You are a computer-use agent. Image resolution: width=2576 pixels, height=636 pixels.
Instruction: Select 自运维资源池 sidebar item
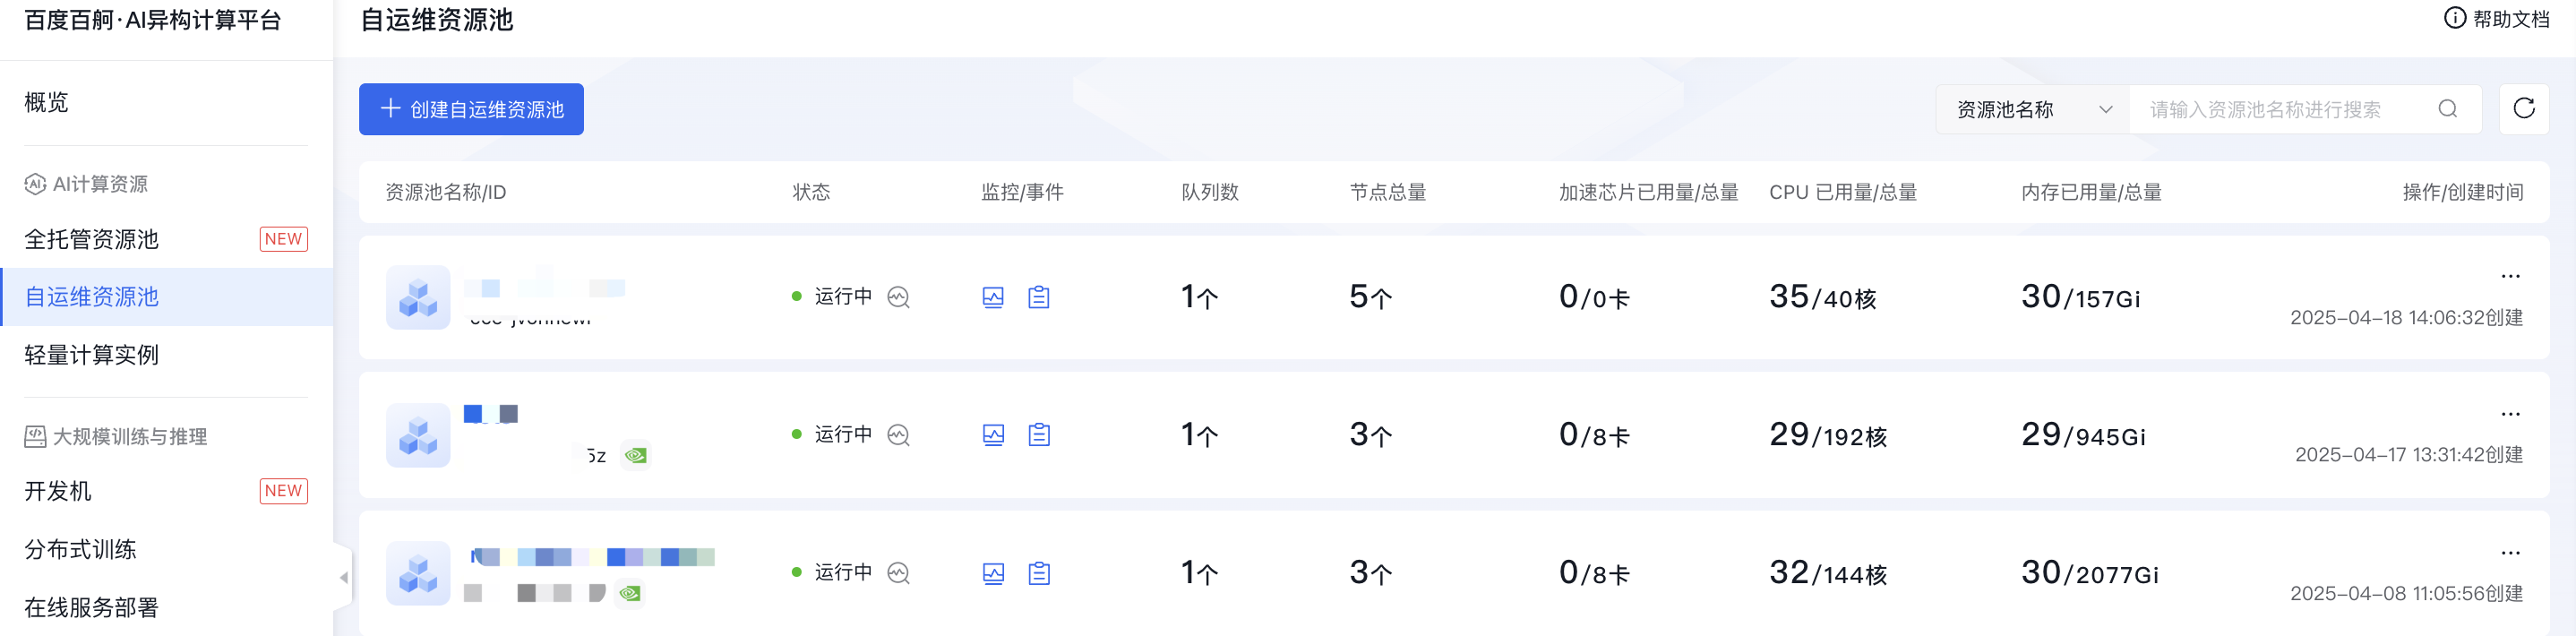point(166,297)
